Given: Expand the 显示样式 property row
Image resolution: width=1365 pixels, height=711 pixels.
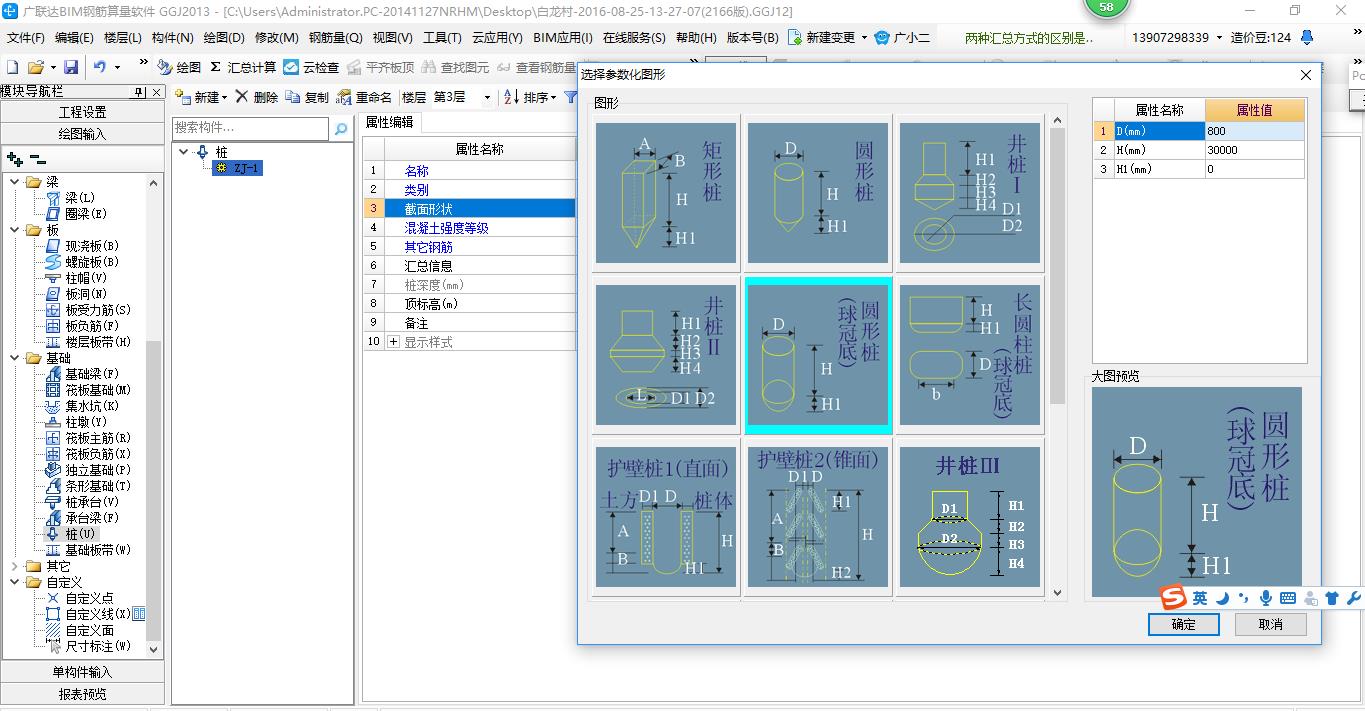Looking at the screenshot, I should coord(393,342).
